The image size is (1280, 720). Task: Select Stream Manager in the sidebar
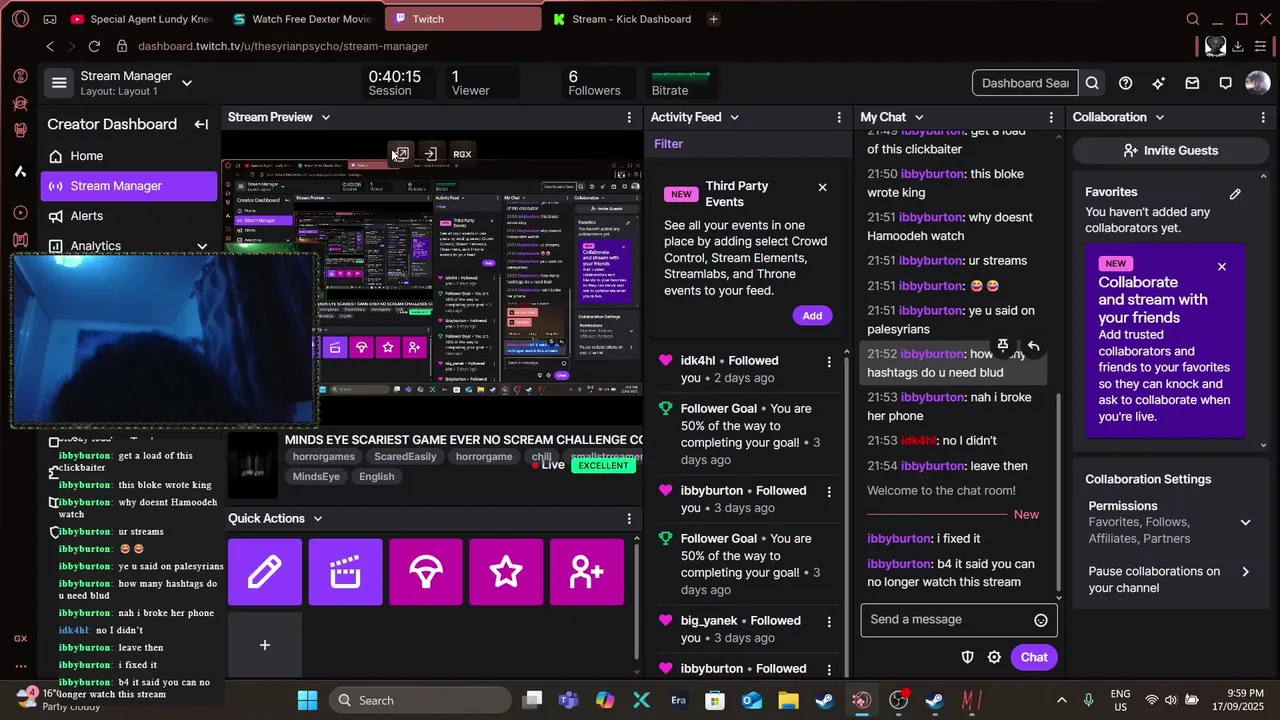tap(129, 186)
